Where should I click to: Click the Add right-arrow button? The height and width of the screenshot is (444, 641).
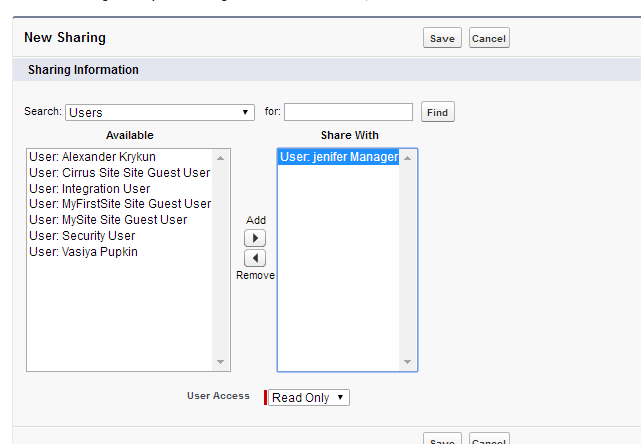(255, 238)
